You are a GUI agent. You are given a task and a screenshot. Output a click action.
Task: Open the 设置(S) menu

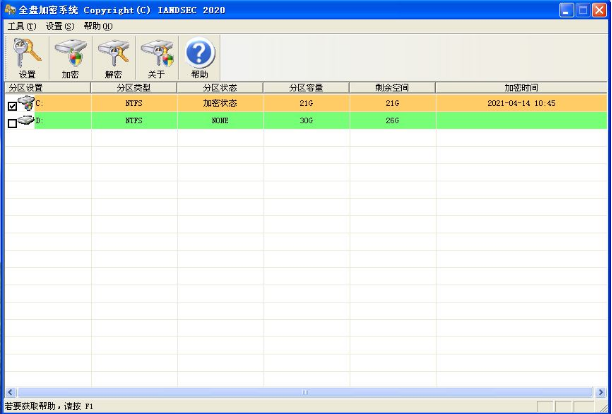coord(60,26)
